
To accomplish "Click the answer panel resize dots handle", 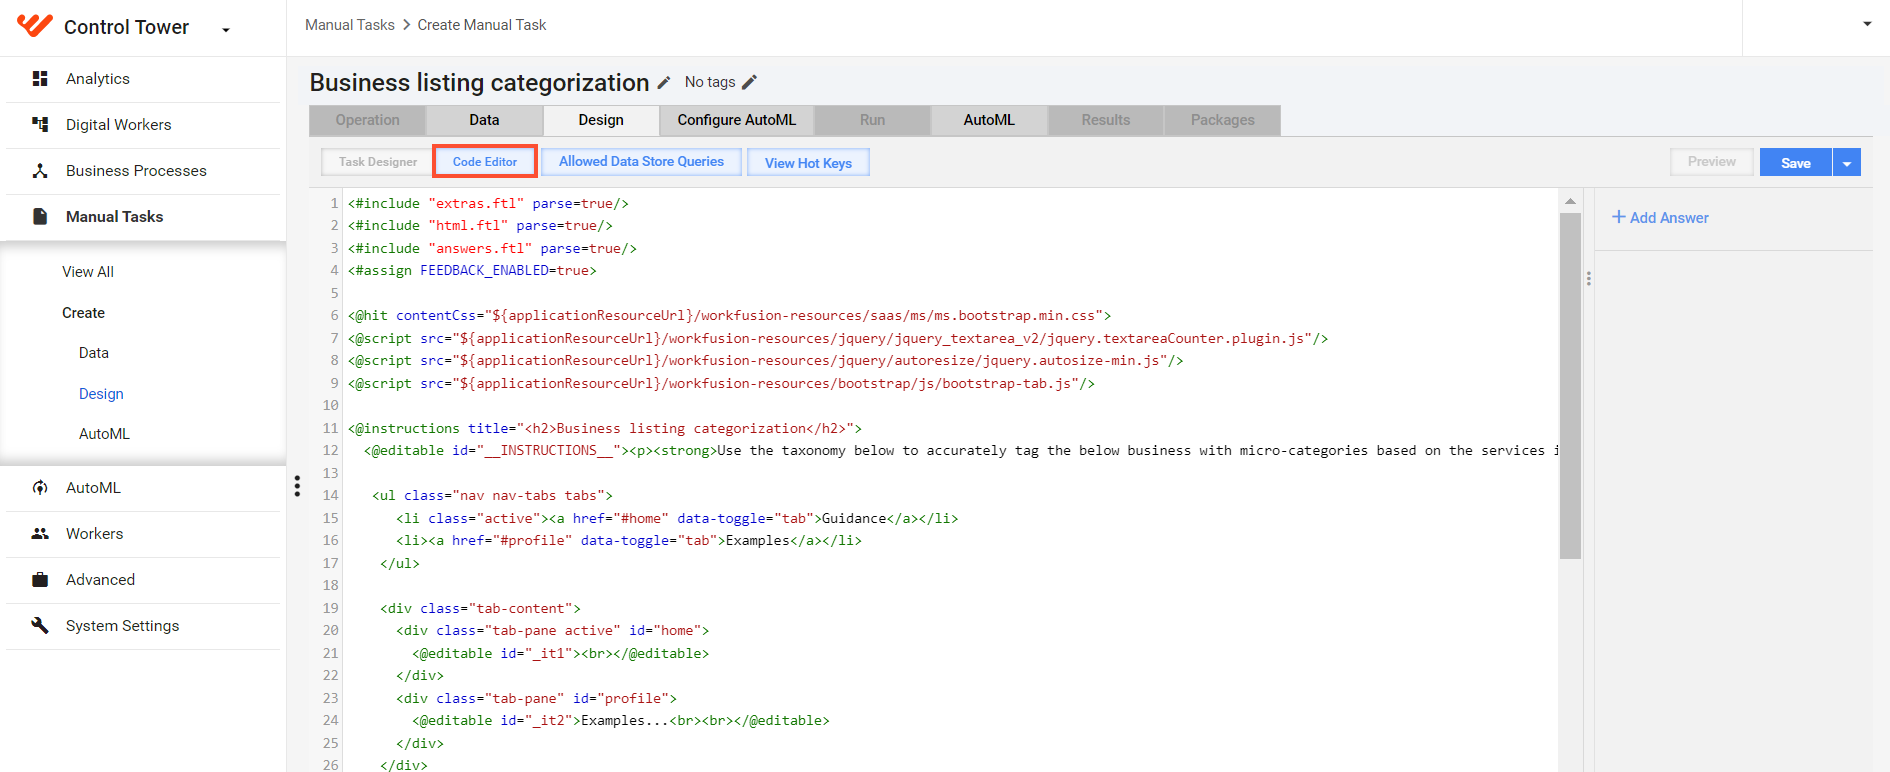I will click(x=1588, y=279).
